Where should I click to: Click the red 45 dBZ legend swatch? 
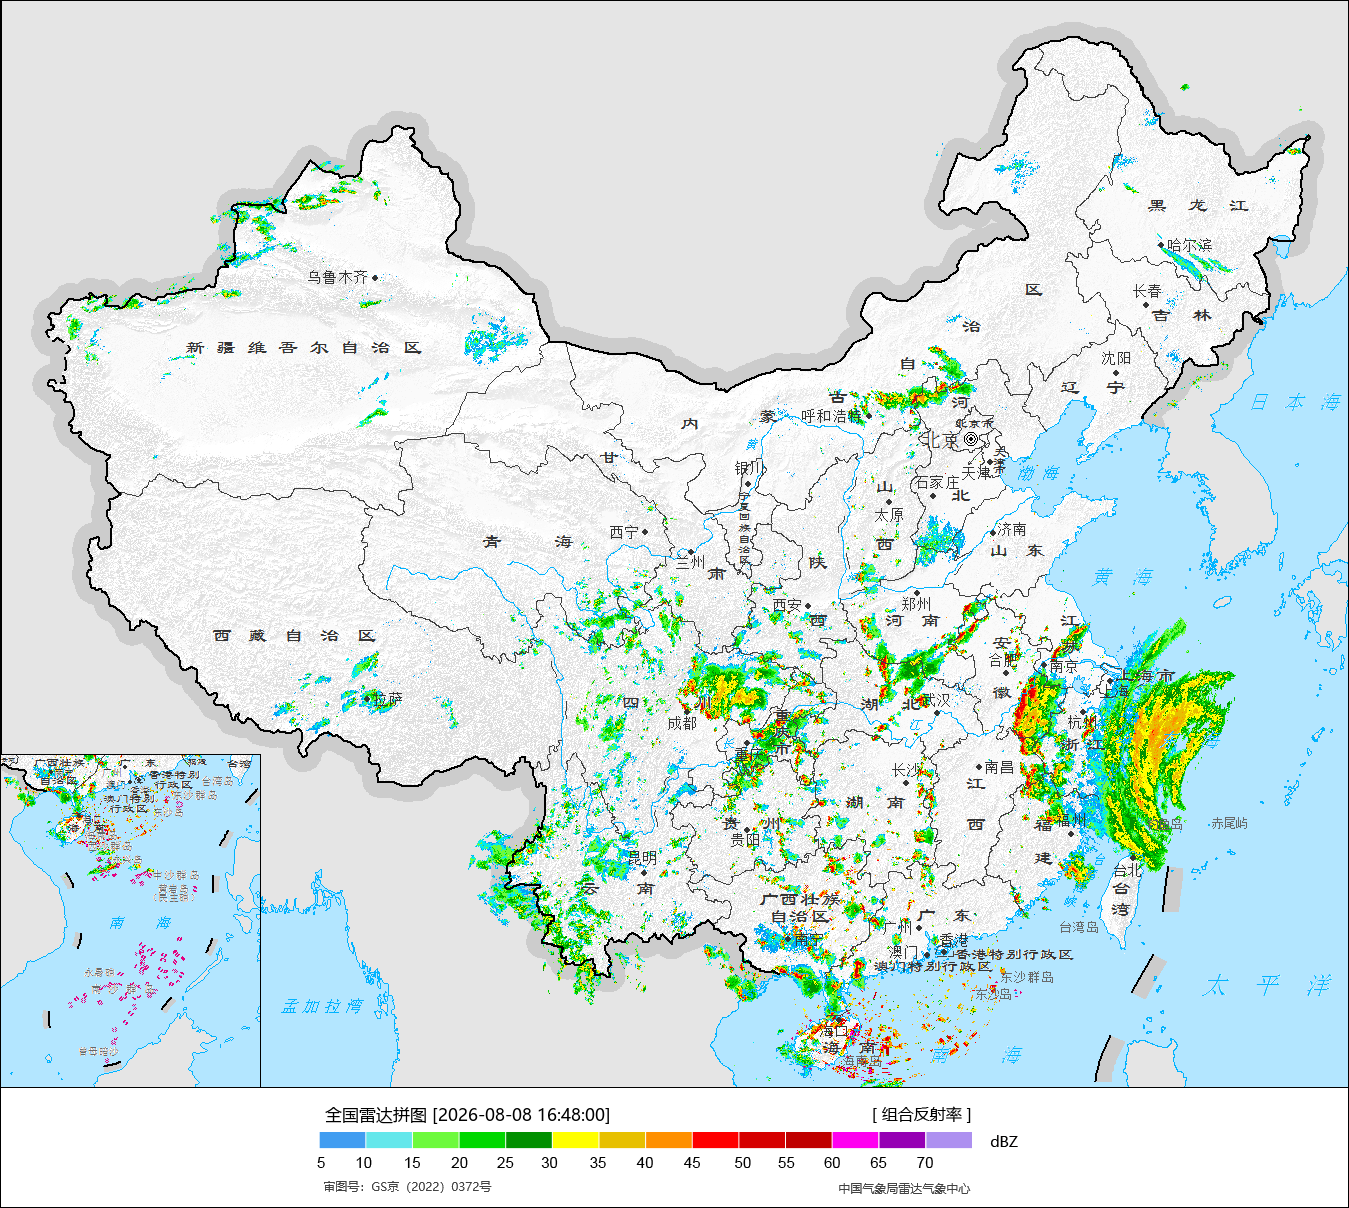716,1140
